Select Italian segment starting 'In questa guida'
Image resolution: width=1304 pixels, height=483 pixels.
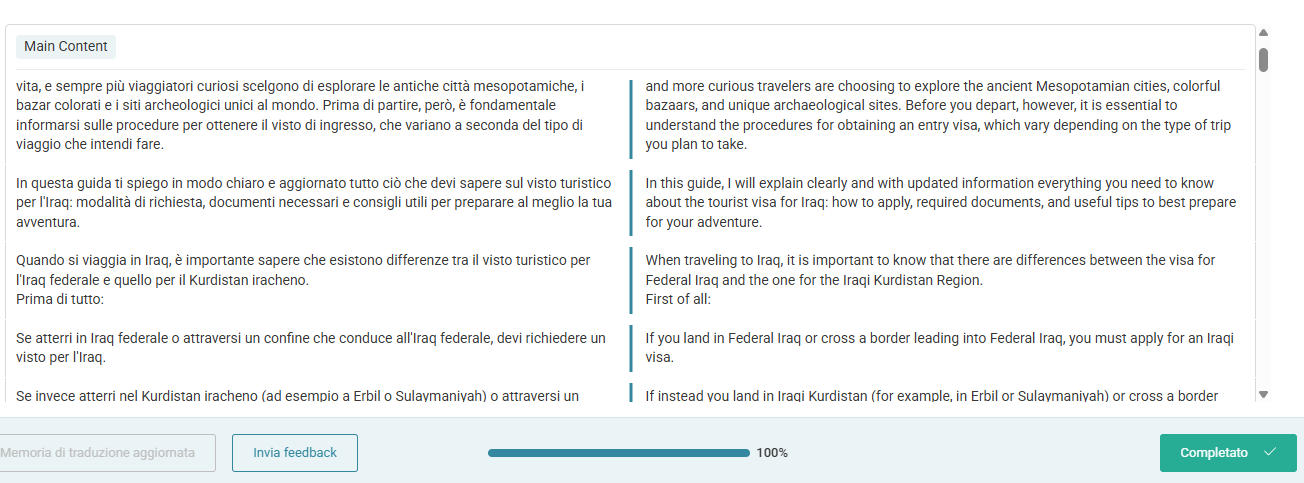[x=315, y=202]
